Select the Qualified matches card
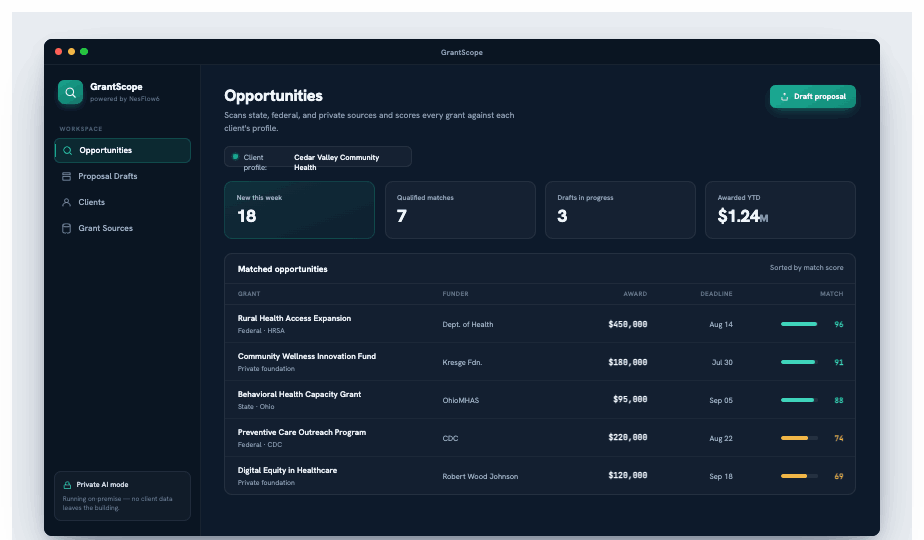 [460, 210]
